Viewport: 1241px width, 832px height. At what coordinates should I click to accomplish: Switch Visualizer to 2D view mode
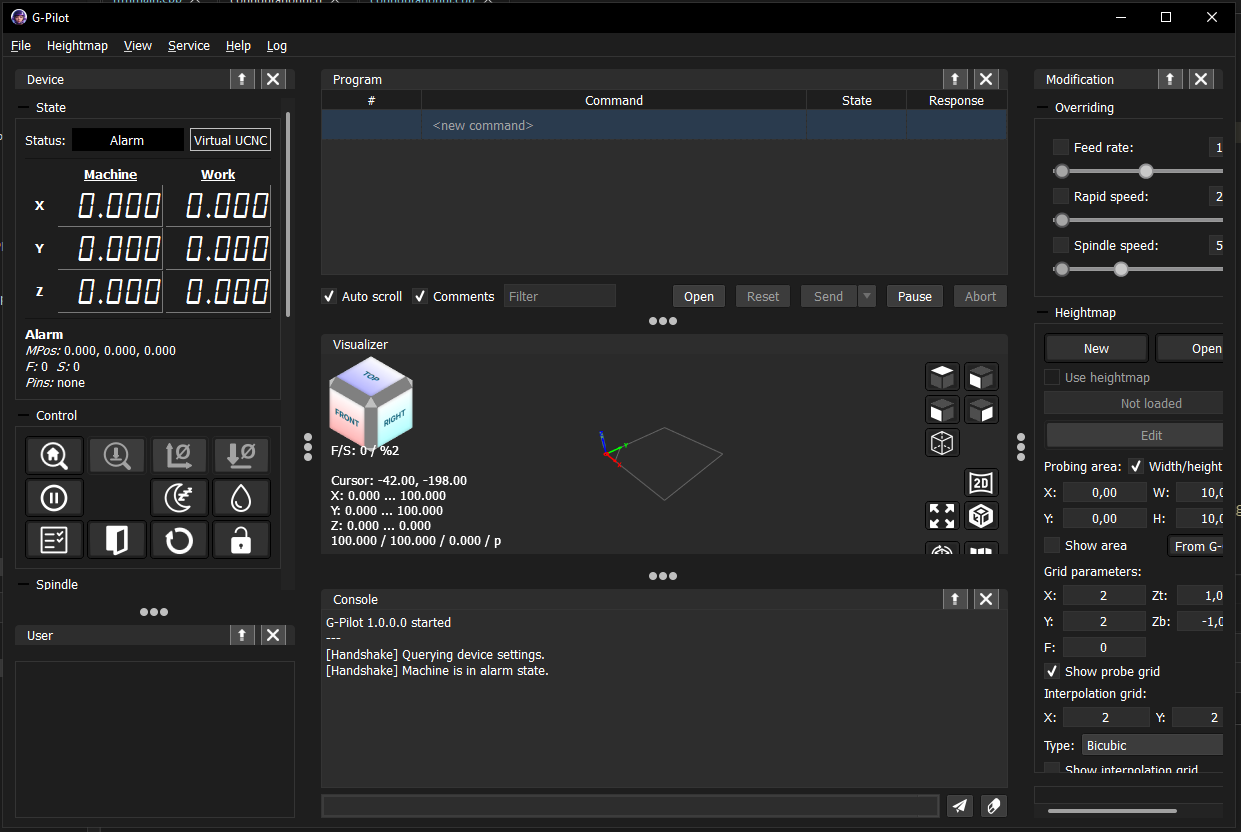(x=981, y=482)
